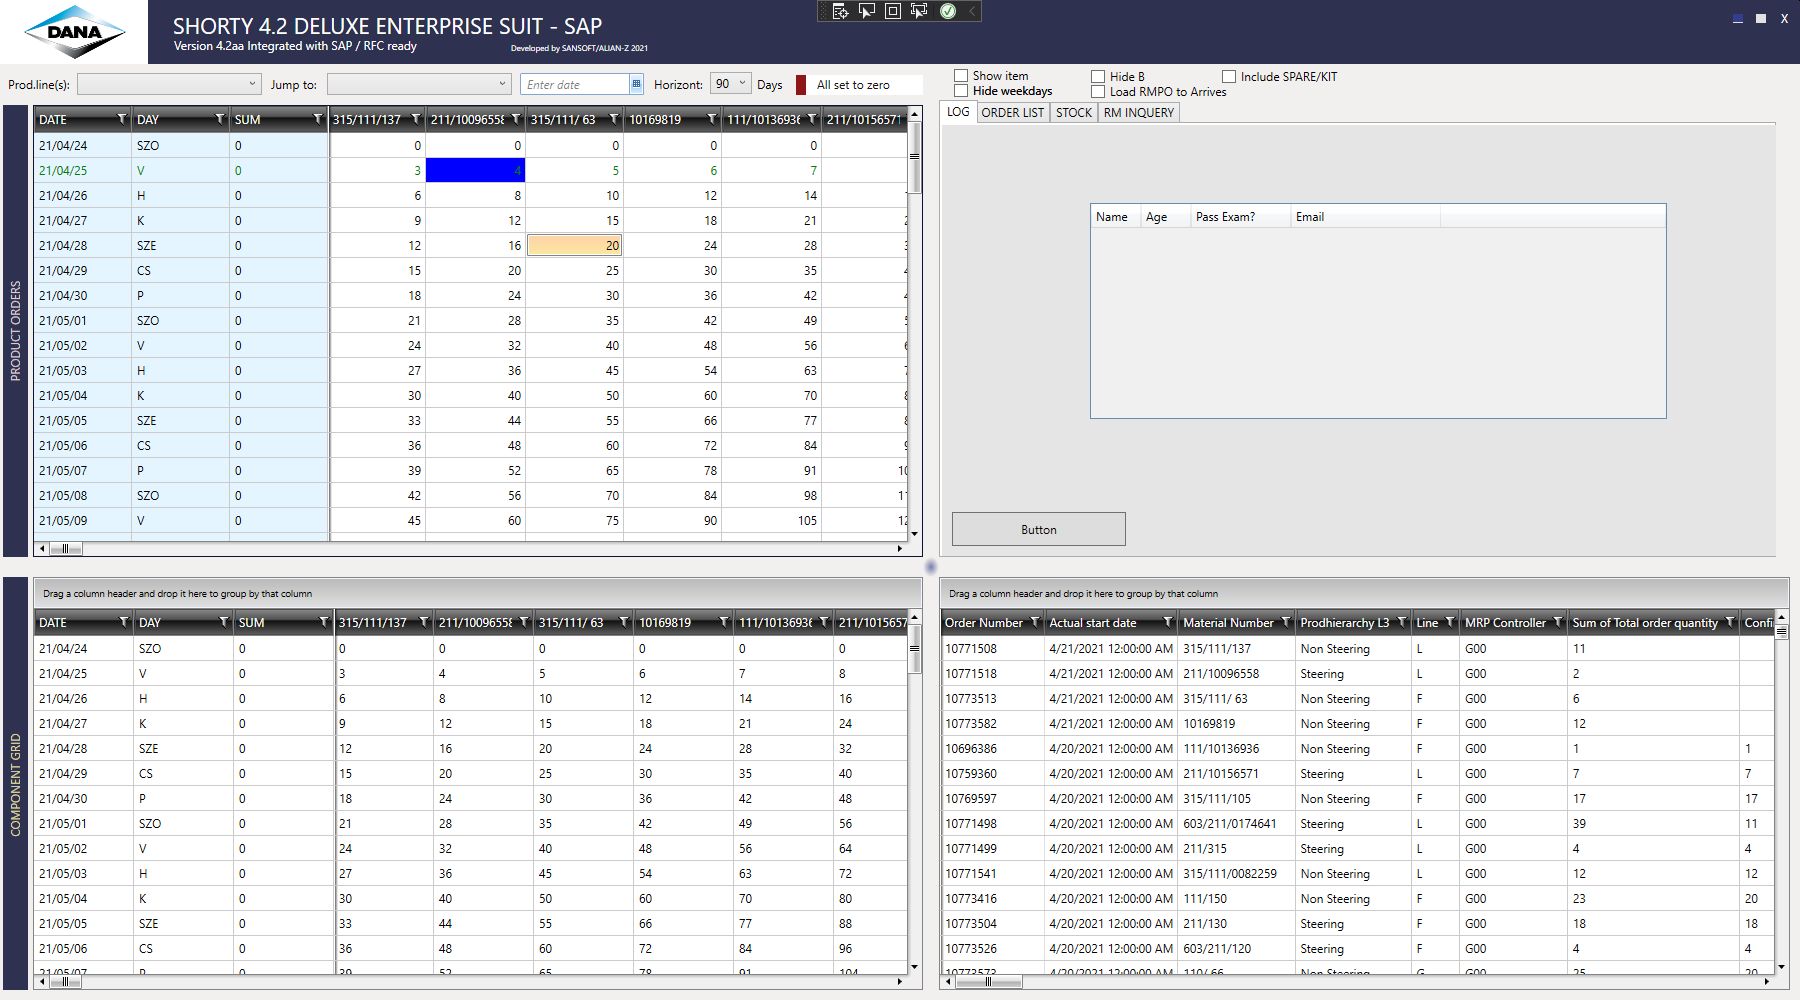Viewport: 1800px width, 1000px height.
Task: Filter the DAY column in Component Grid
Action: (x=224, y=623)
